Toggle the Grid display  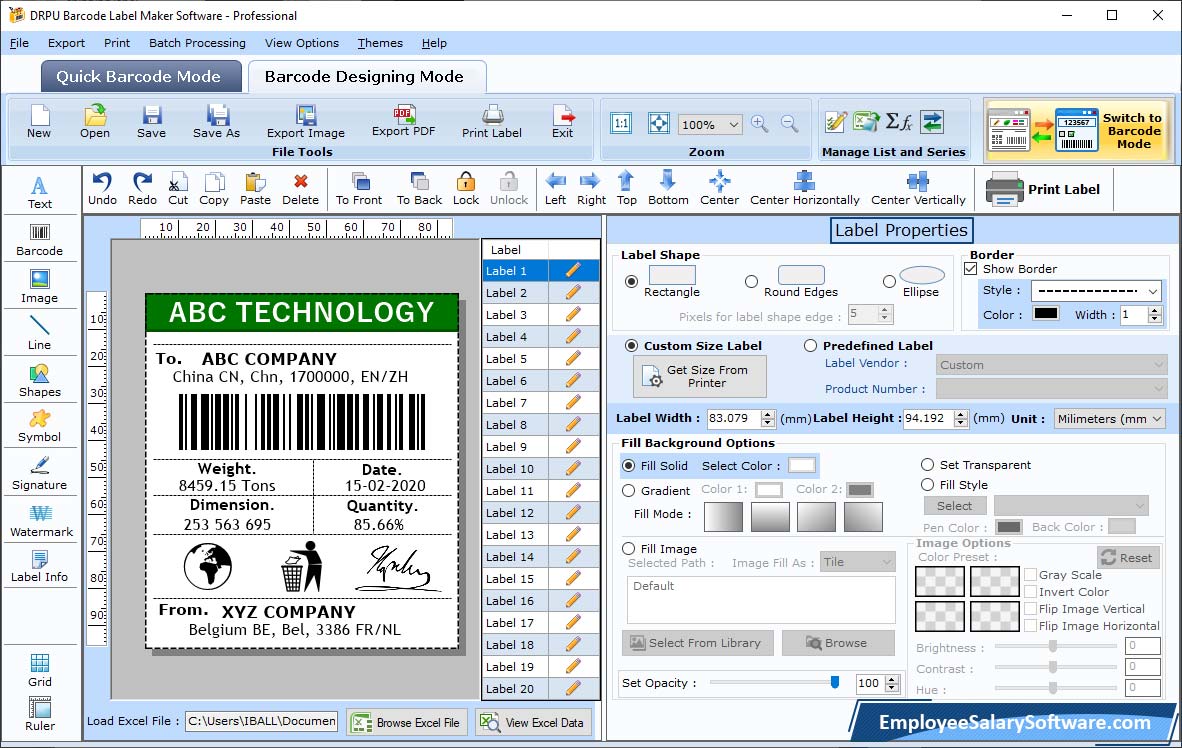(x=40, y=670)
